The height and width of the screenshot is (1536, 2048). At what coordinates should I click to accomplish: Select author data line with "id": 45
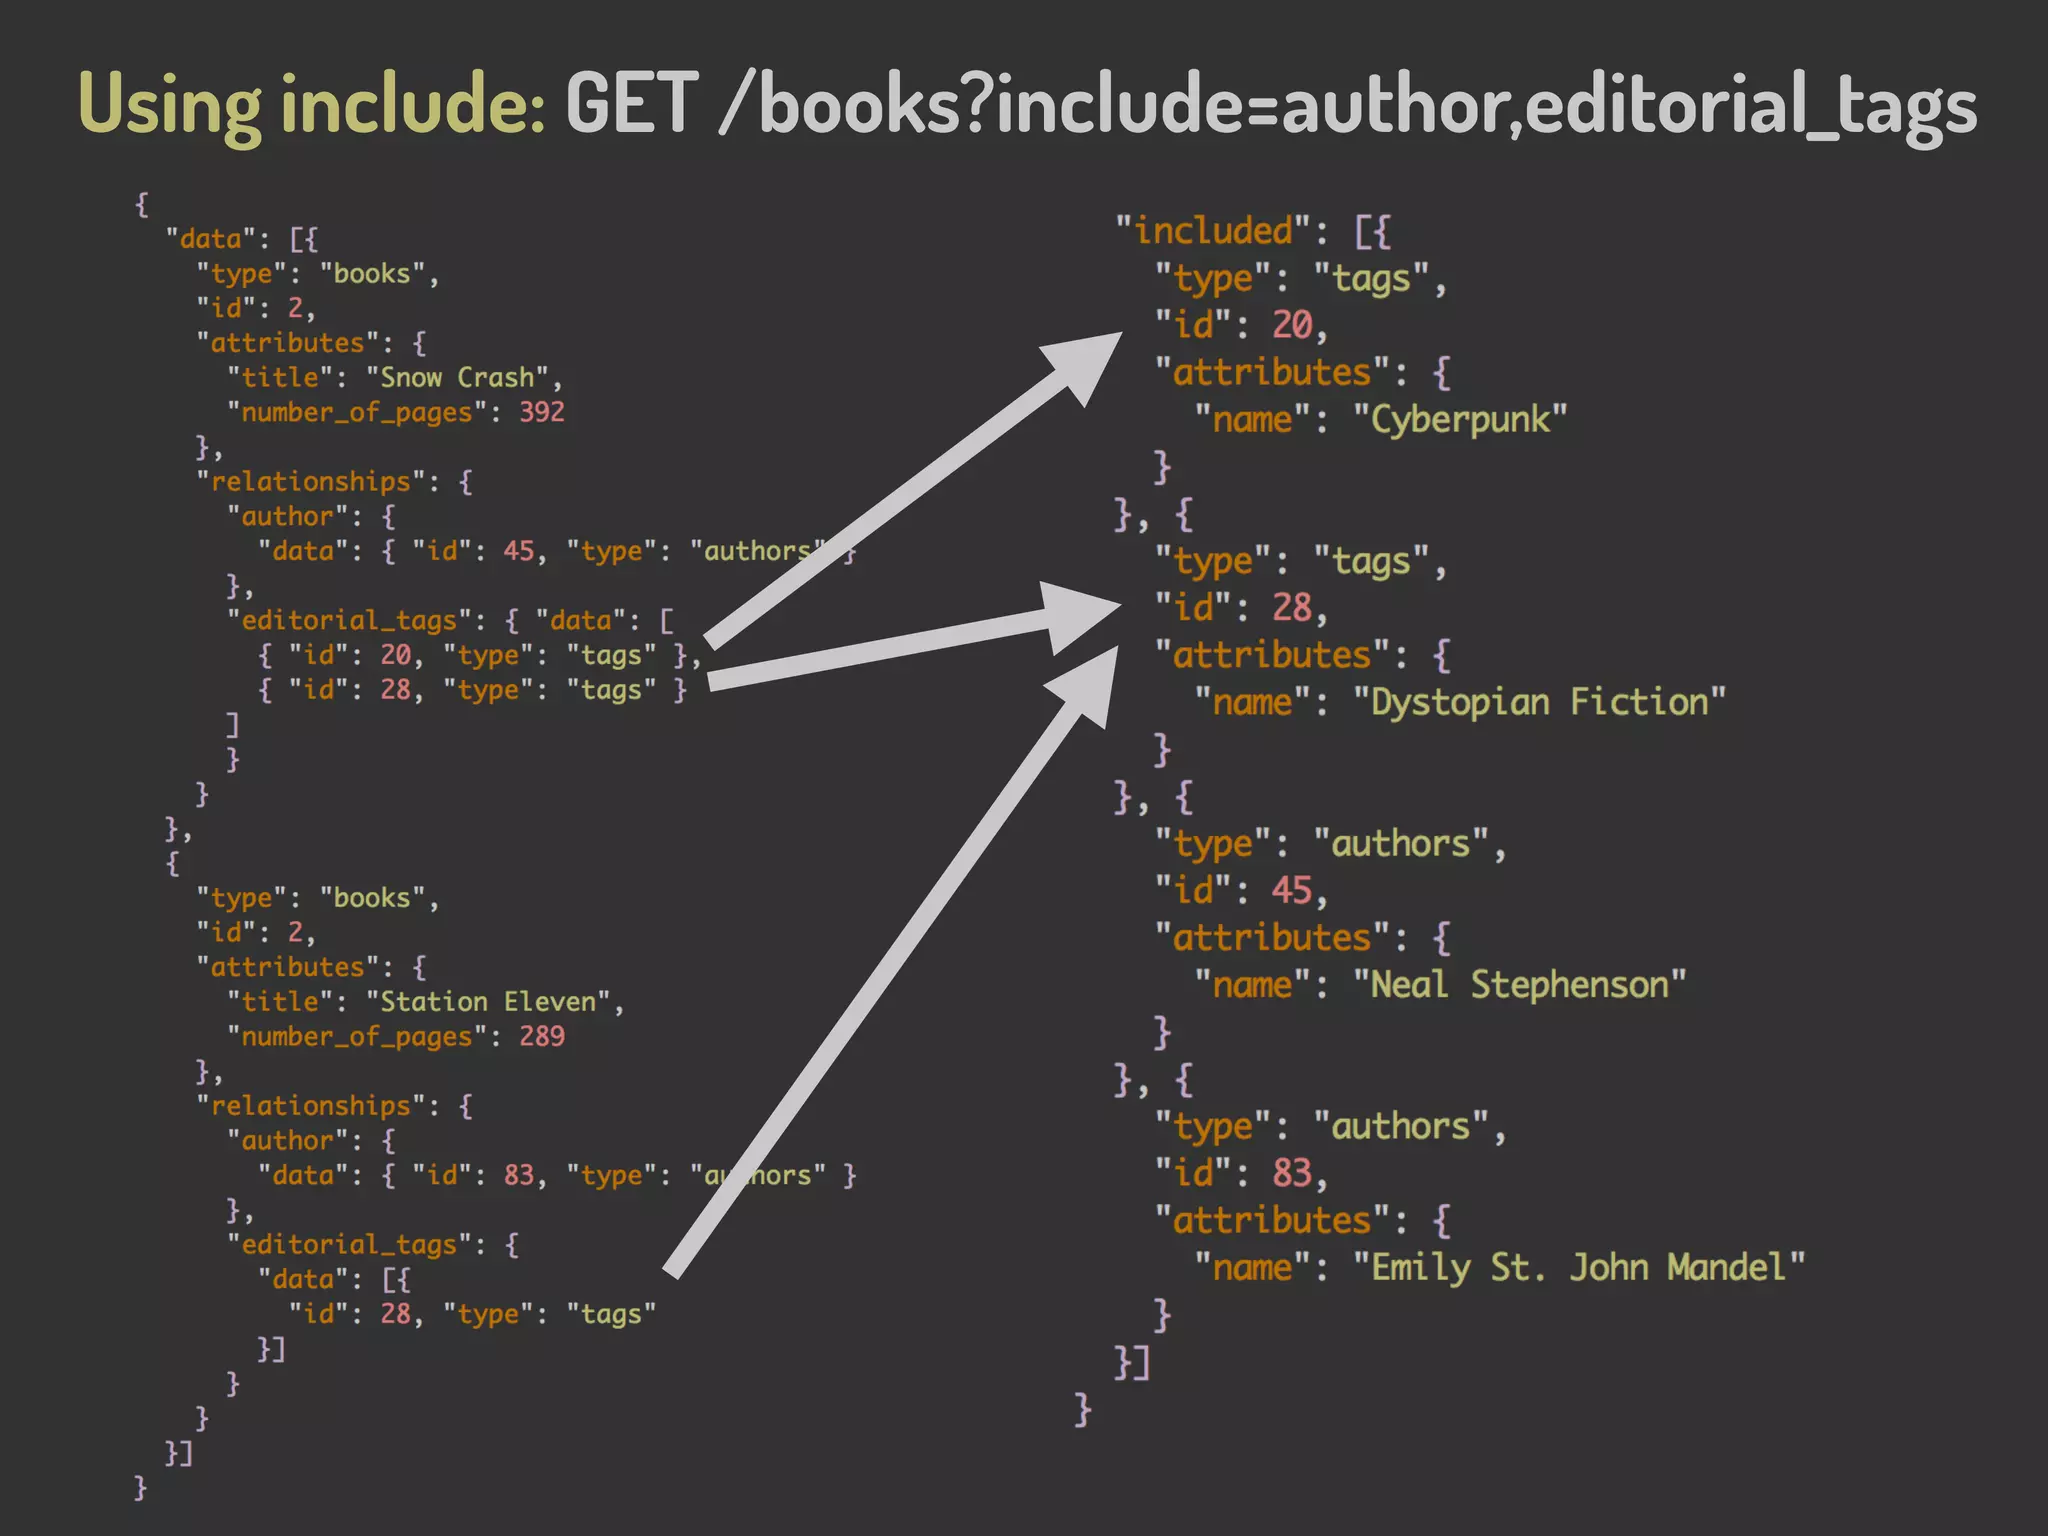(x=557, y=551)
